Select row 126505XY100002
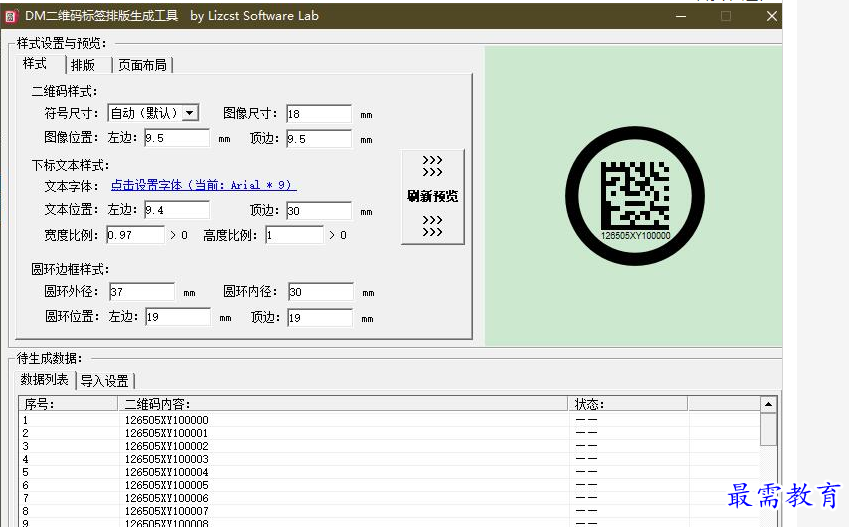This screenshot has width=849, height=527. click(390, 446)
